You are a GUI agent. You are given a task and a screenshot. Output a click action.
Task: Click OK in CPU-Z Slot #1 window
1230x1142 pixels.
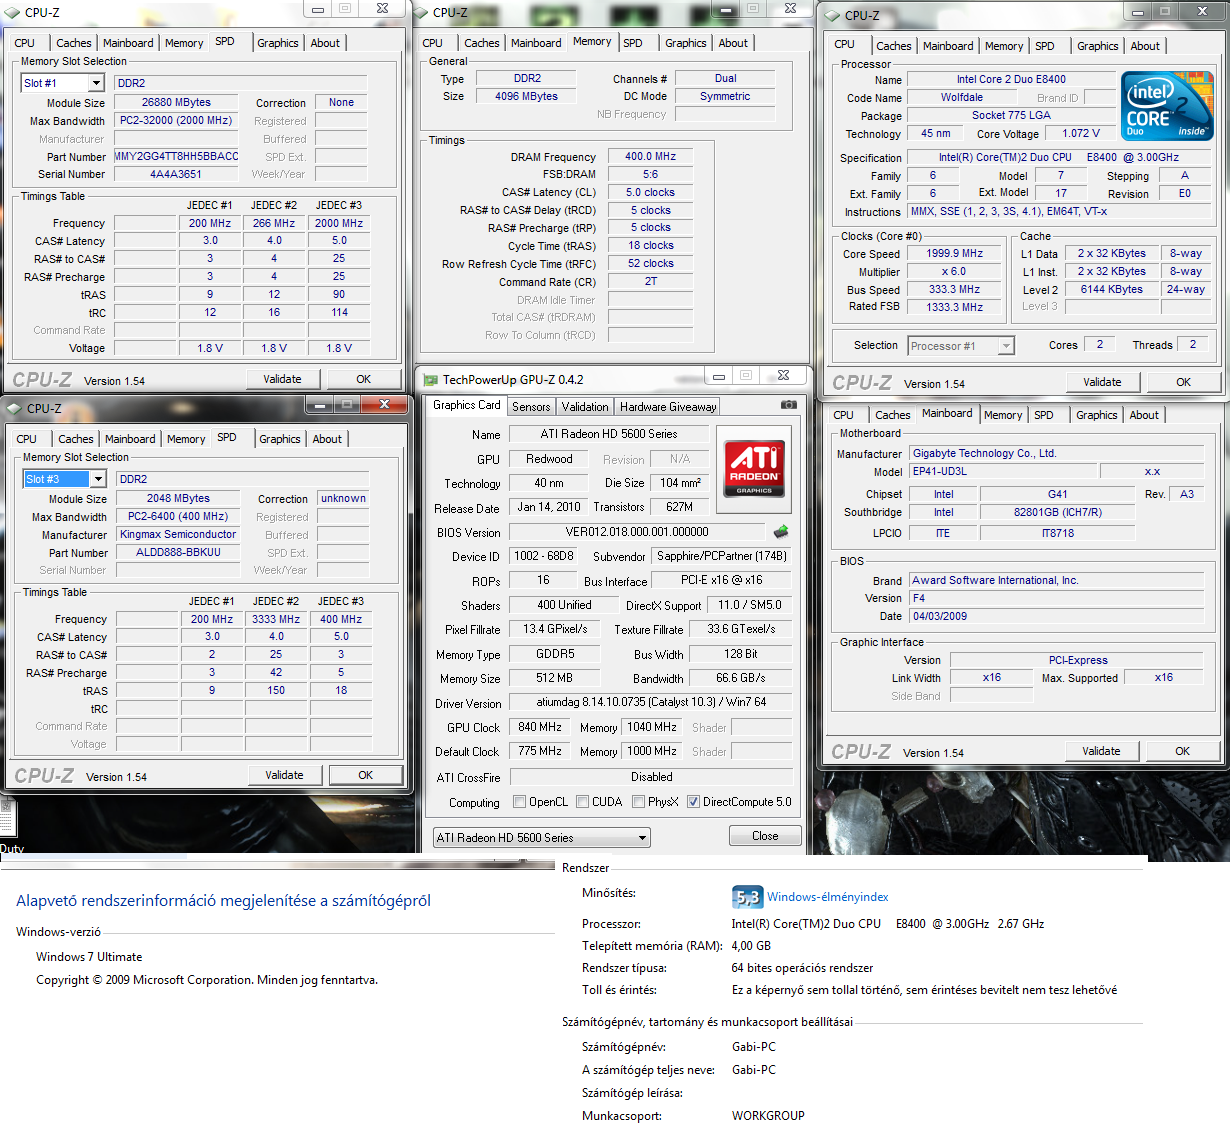363,379
